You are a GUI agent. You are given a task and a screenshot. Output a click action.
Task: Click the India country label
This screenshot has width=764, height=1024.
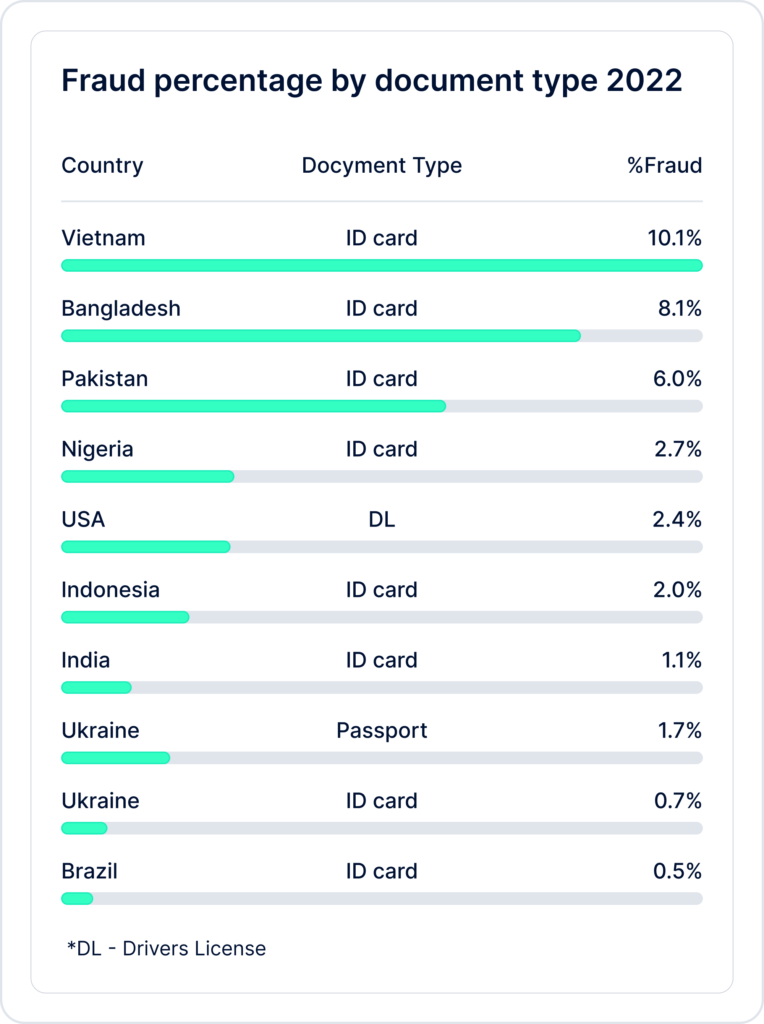(x=86, y=660)
